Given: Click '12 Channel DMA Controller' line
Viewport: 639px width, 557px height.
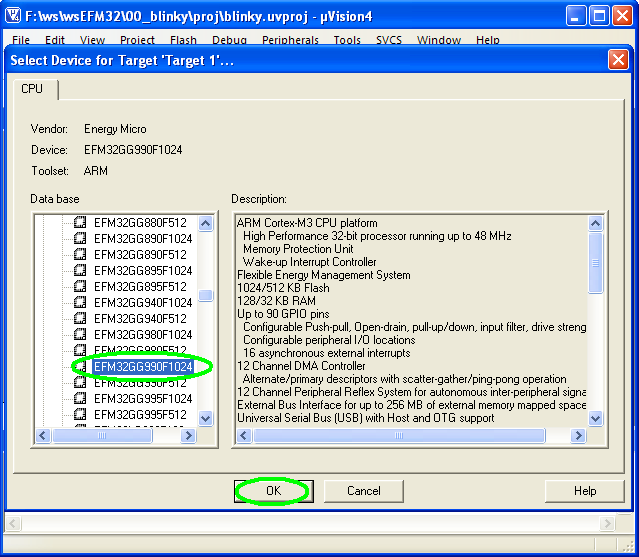Looking at the screenshot, I should pyautogui.click(x=301, y=365).
